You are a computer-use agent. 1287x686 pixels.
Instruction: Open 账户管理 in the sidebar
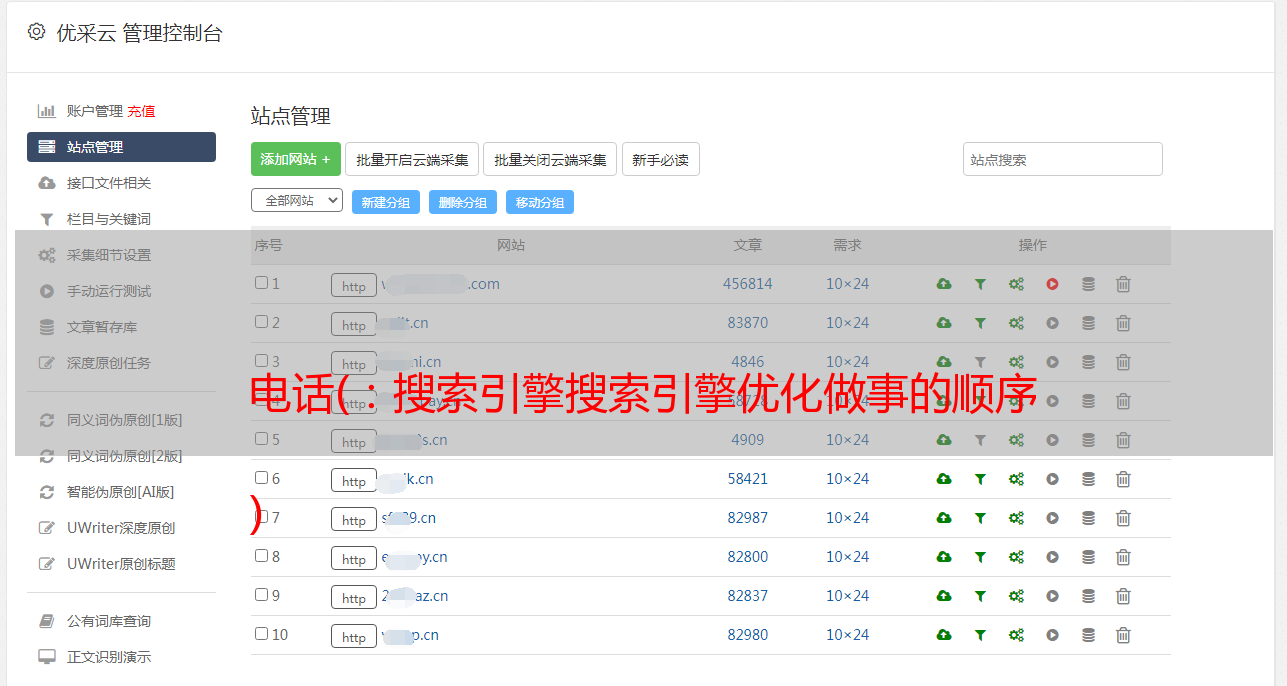pos(94,111)
